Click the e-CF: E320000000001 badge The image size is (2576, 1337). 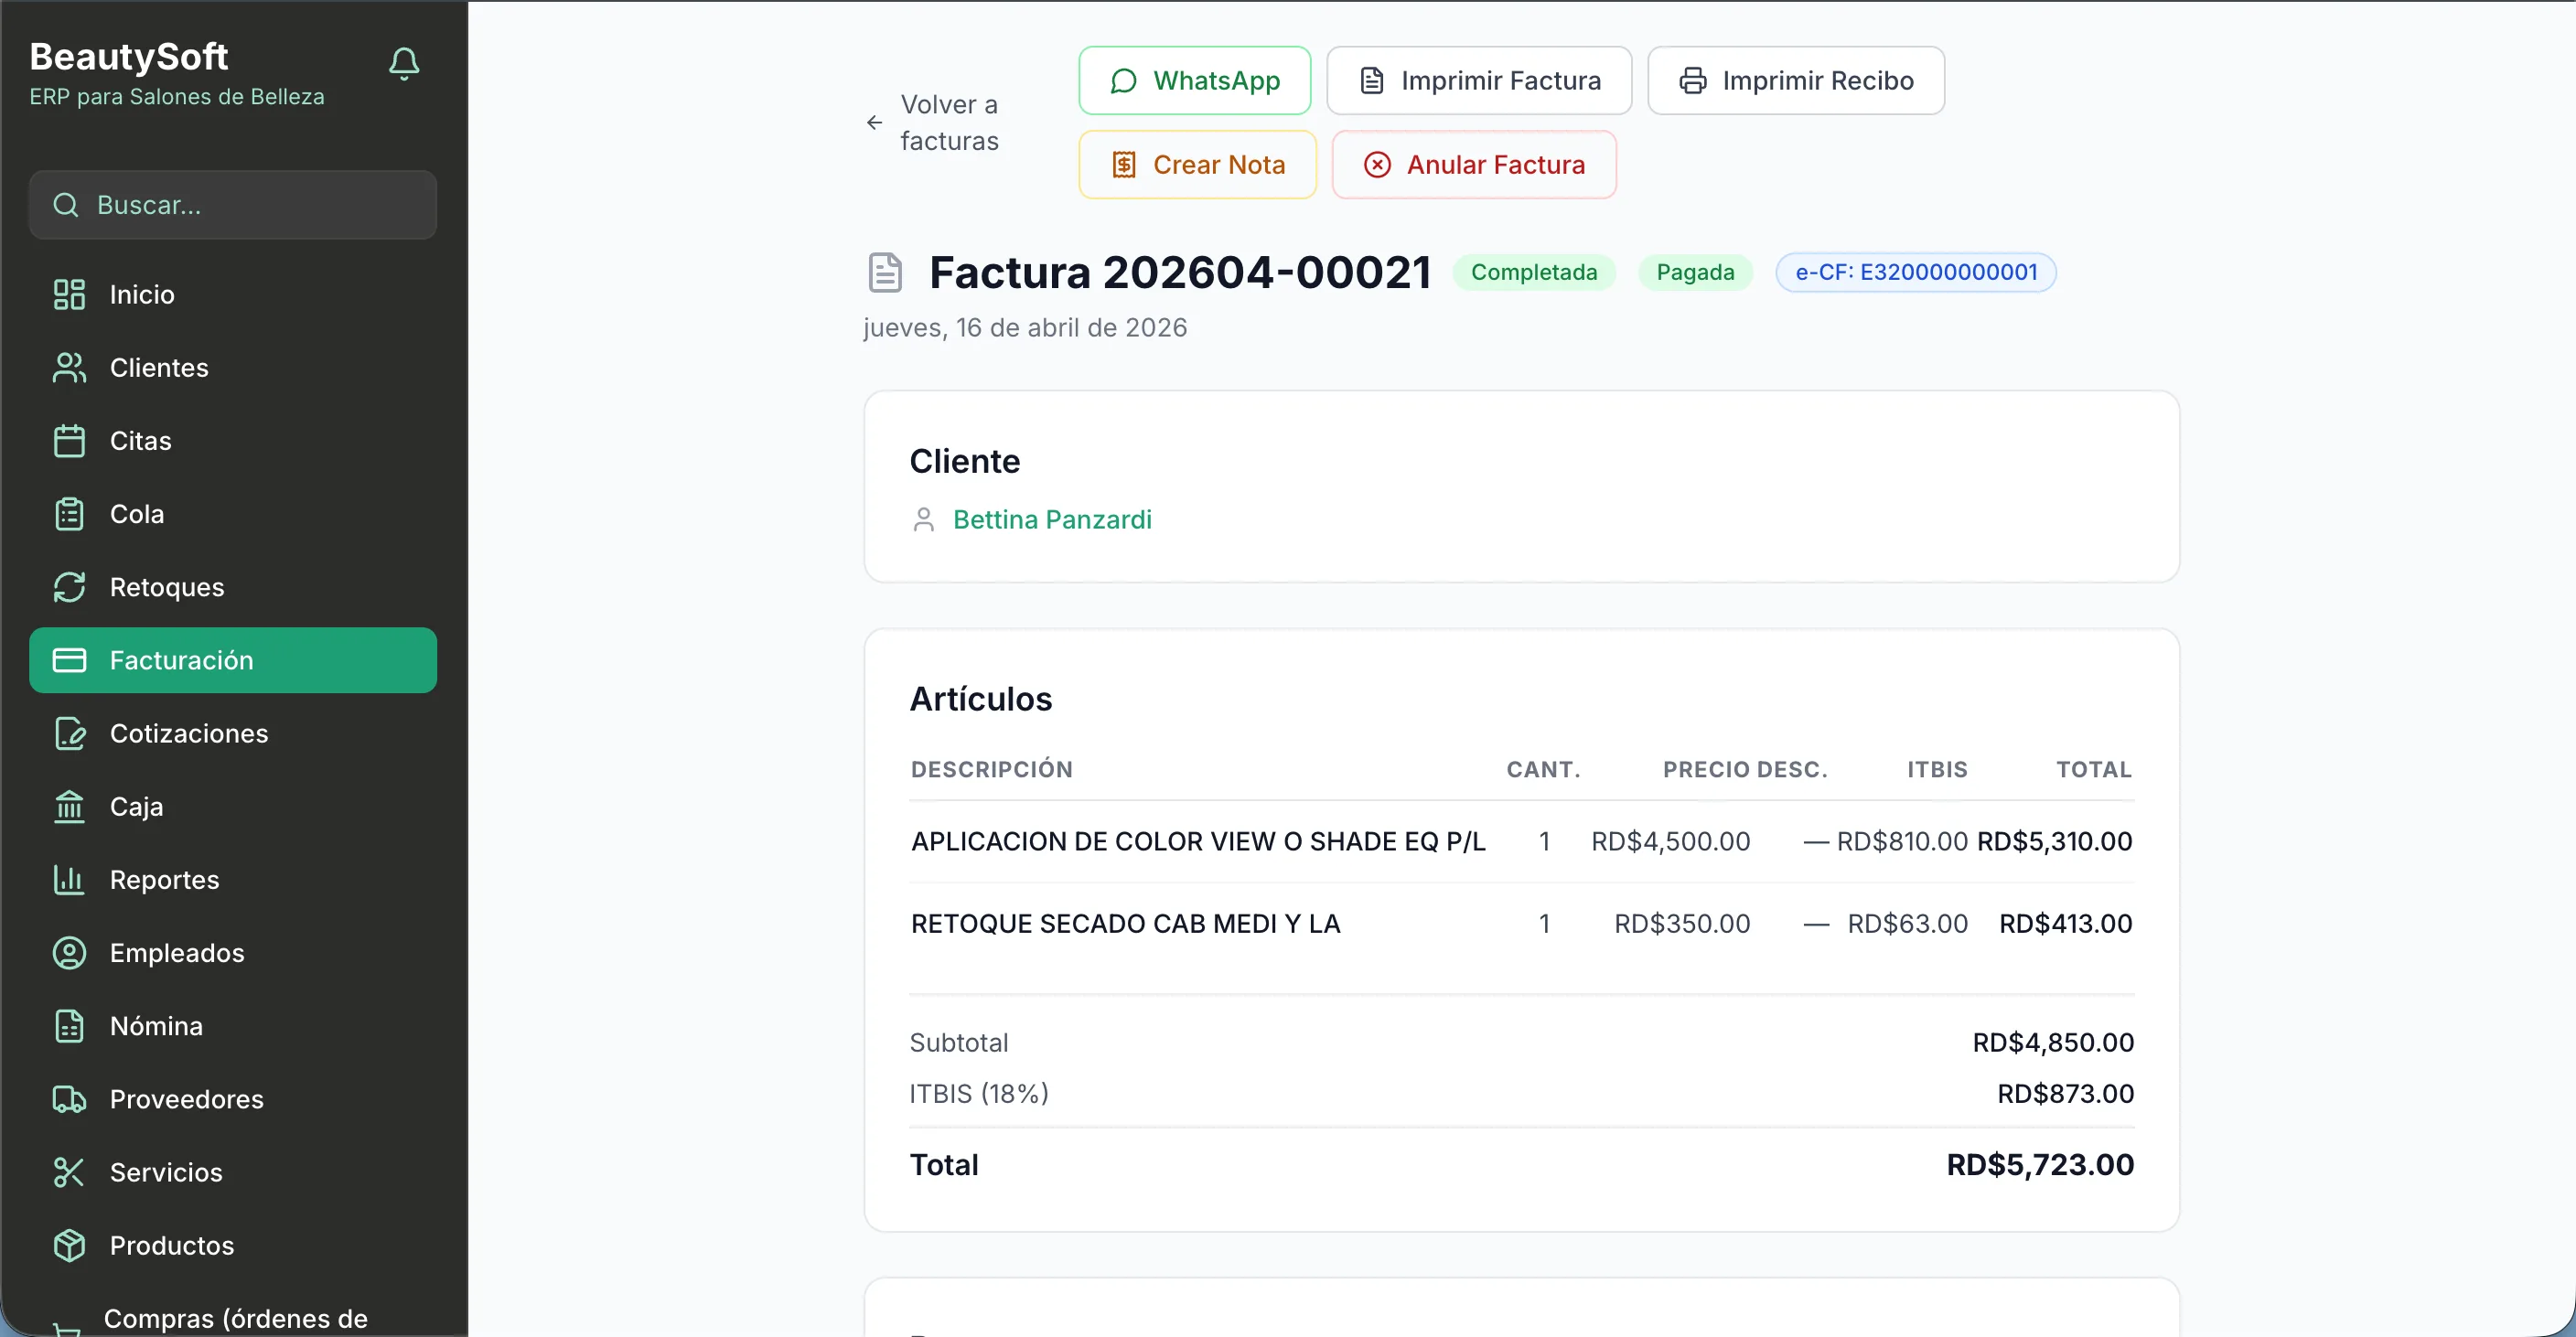1914,271
